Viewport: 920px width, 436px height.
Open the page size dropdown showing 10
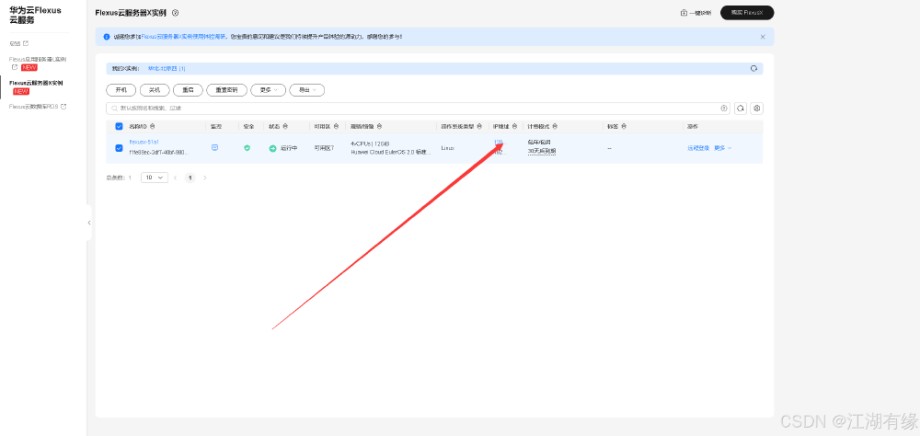pos(154,177)
